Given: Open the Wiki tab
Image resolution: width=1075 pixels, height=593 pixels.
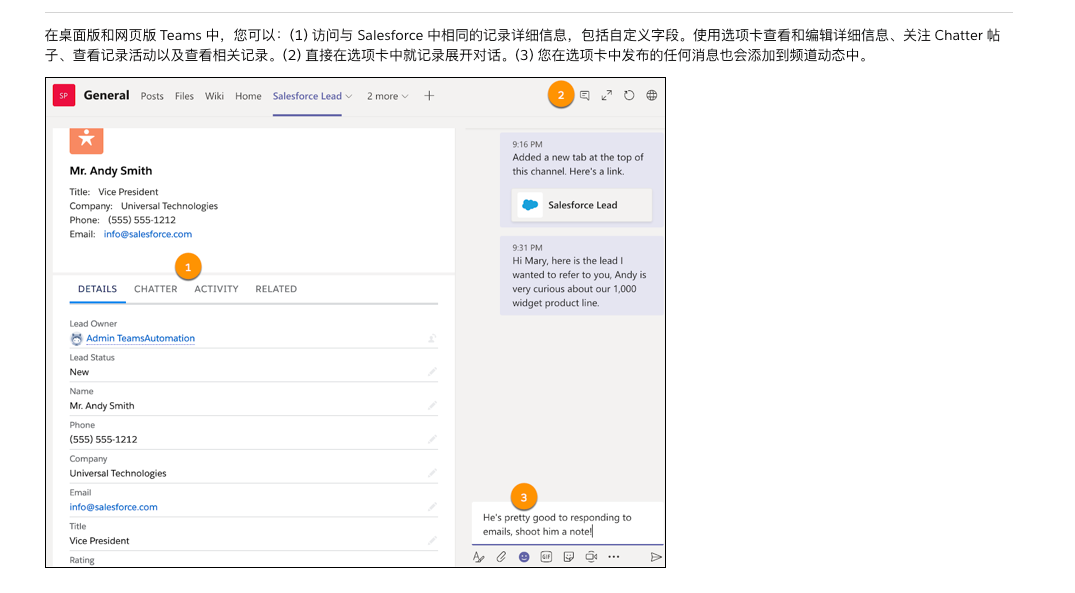Looking at the screenshot, I should click(x=215, y=96).
